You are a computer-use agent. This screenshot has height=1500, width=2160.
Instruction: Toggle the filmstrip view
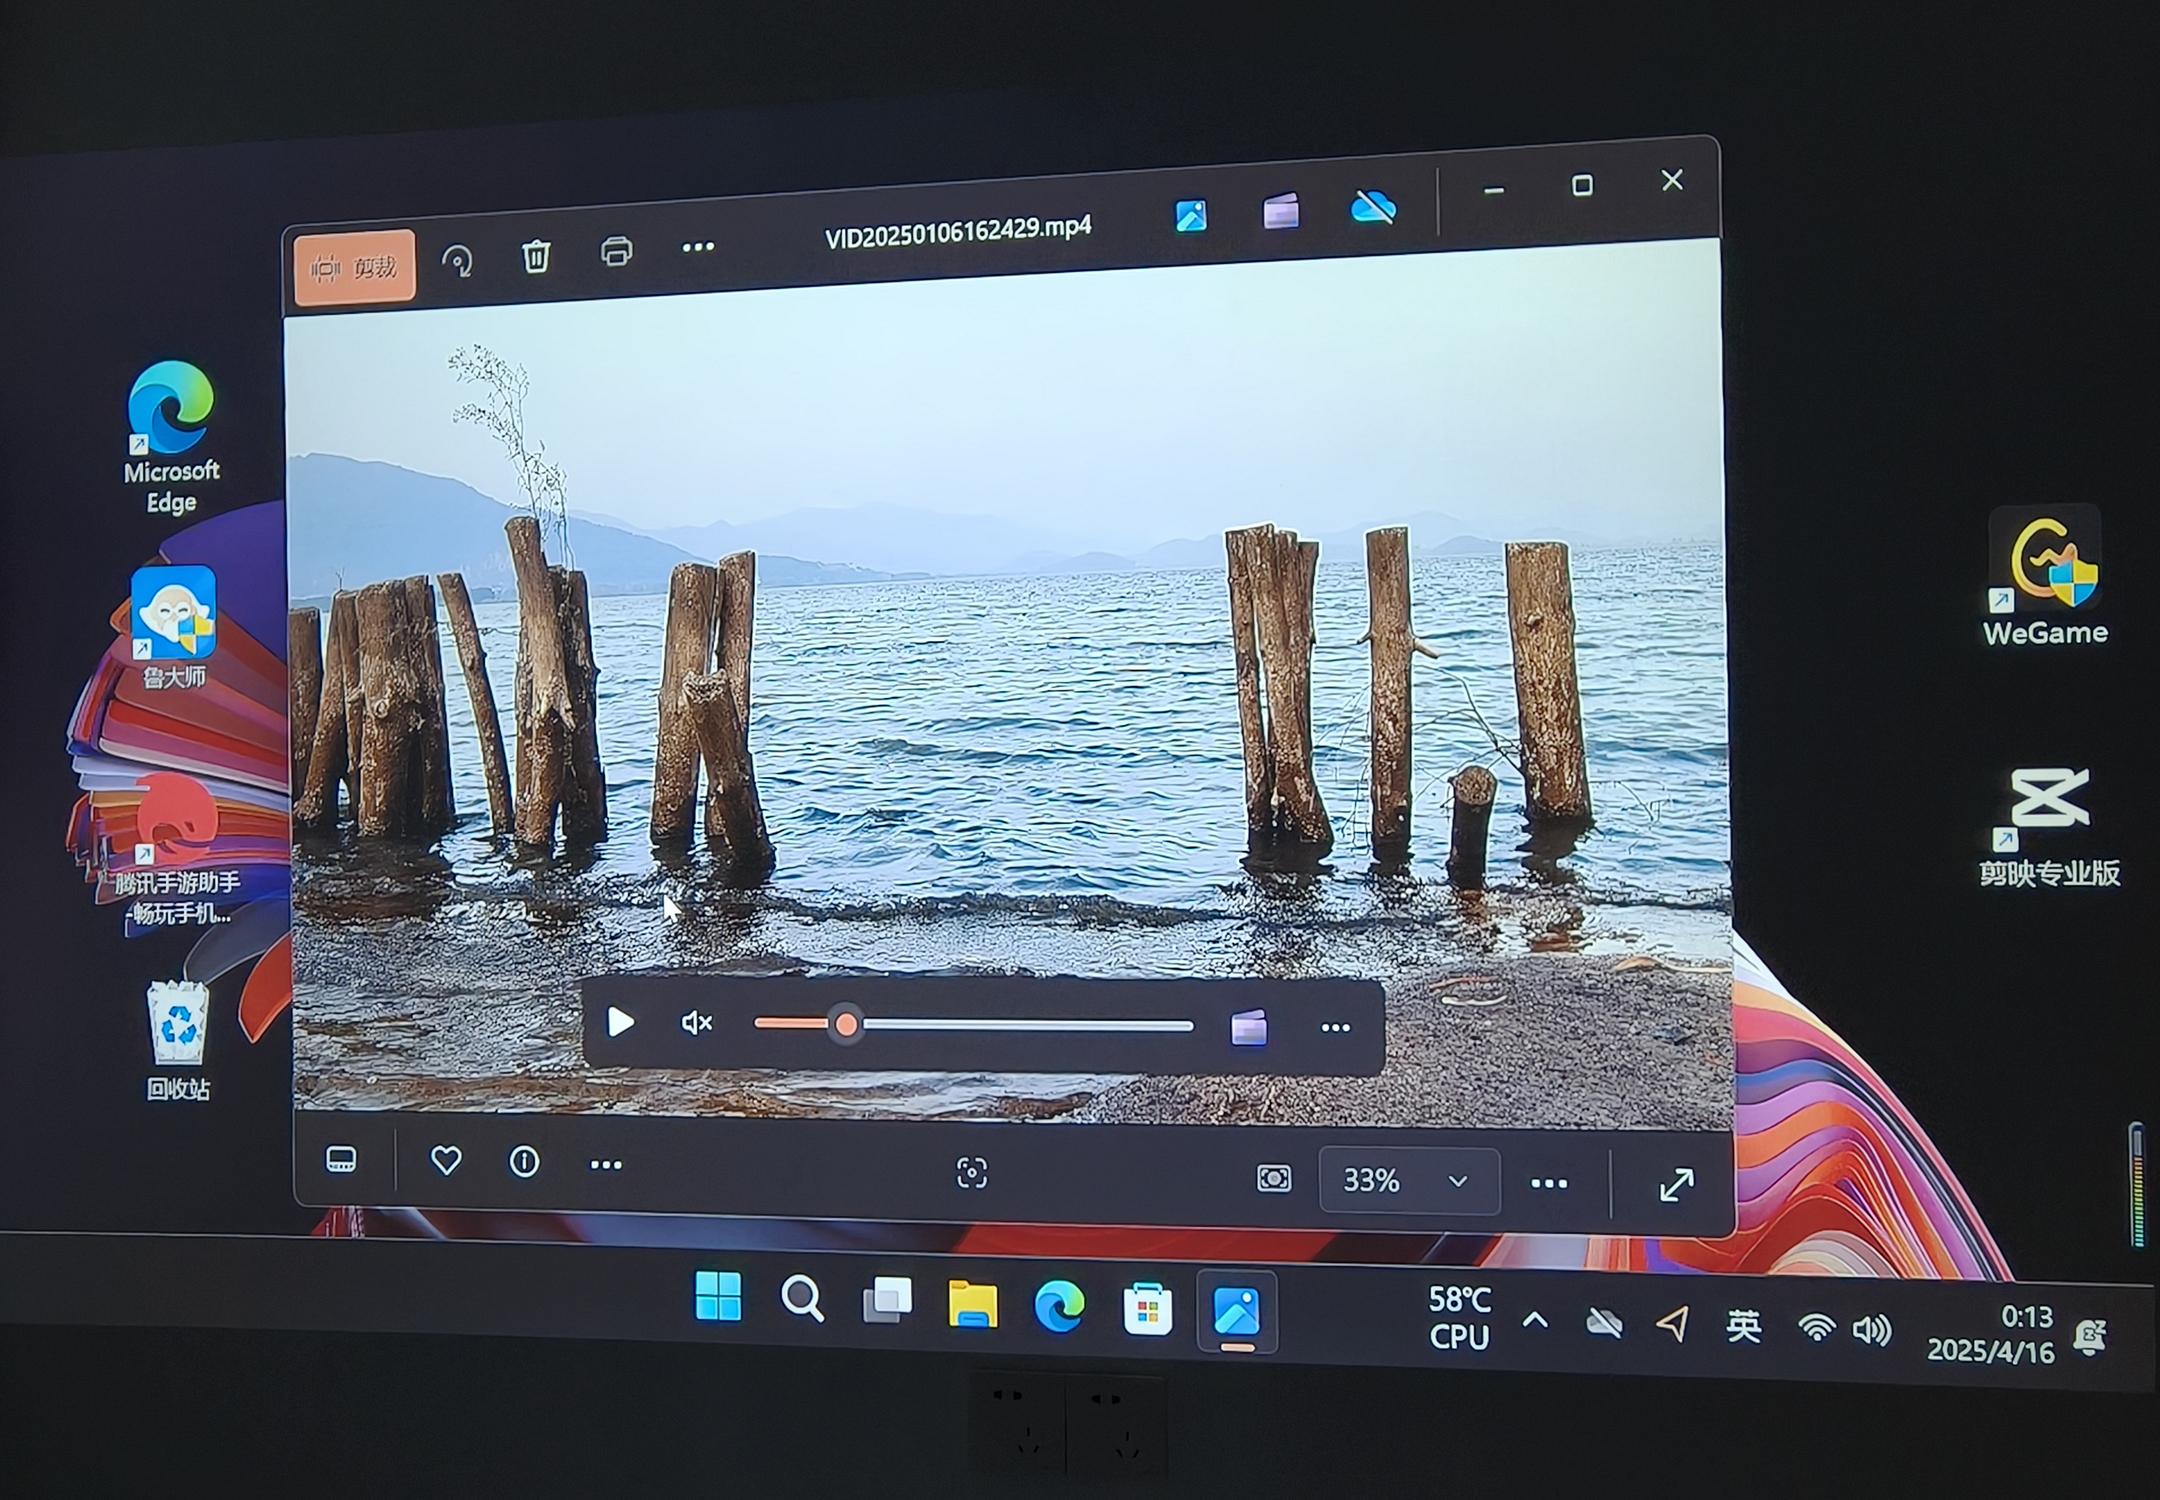[x=342, y=1160]
